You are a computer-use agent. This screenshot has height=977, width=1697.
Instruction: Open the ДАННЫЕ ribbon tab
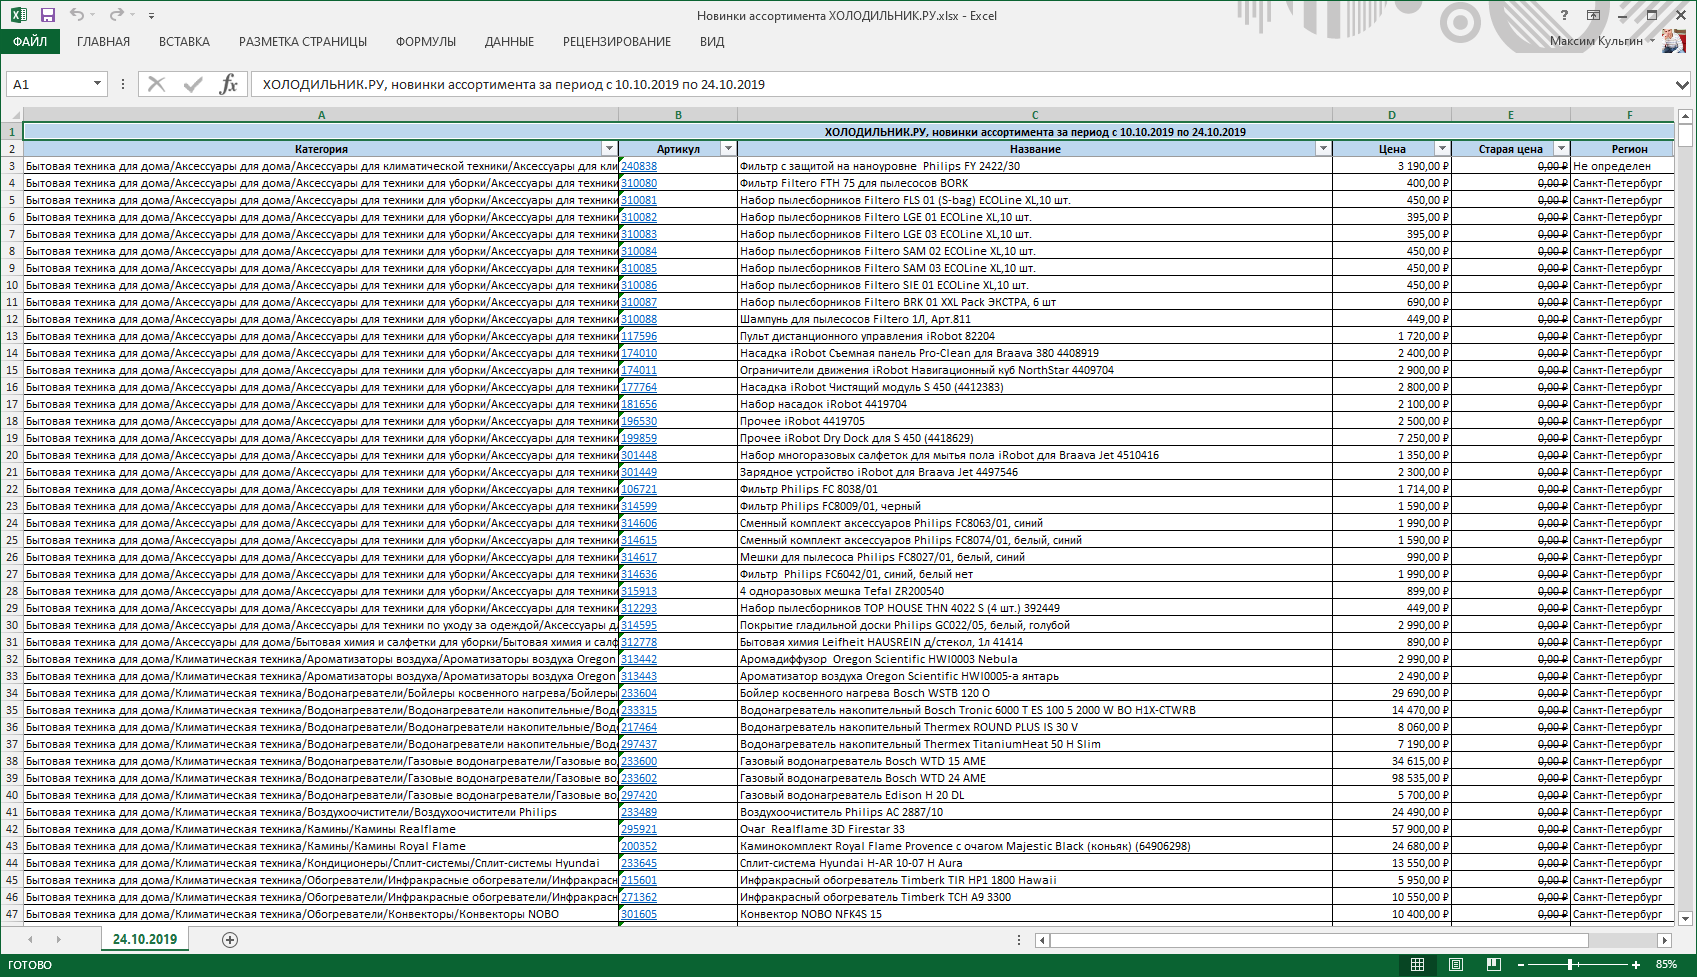coord(509,42)
